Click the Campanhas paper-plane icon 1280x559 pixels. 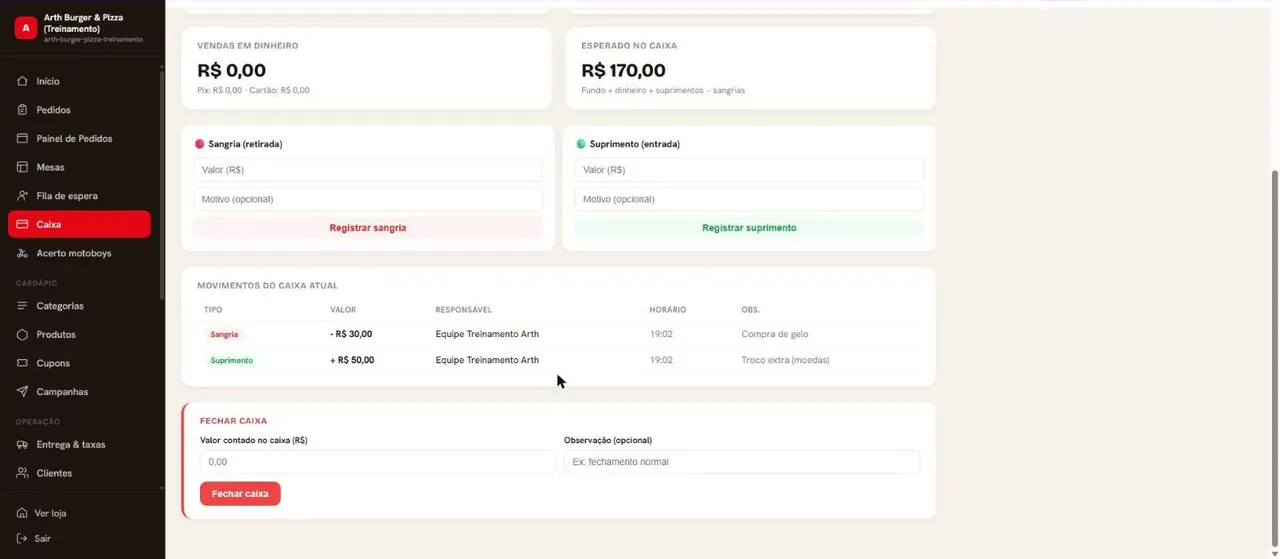pos(22,392)
